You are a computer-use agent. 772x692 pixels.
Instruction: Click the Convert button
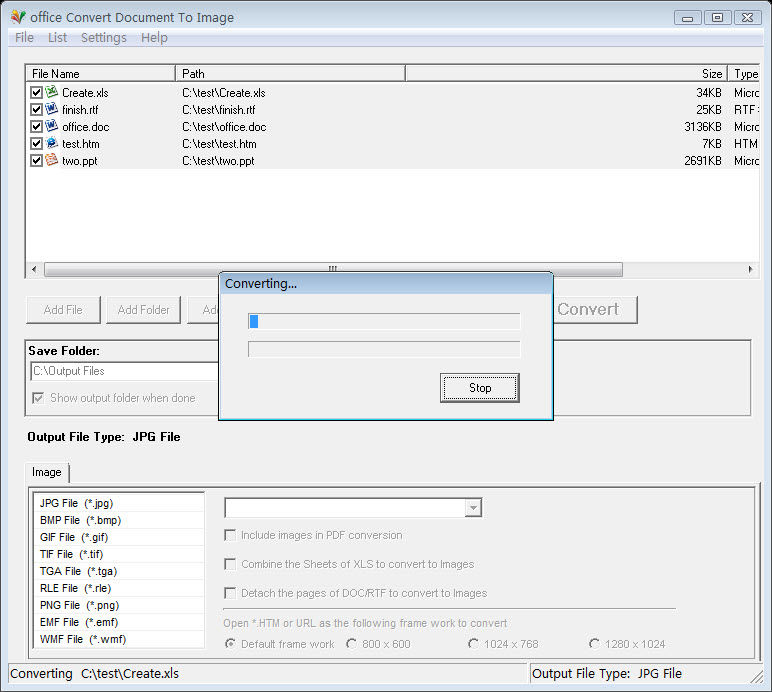595,310
